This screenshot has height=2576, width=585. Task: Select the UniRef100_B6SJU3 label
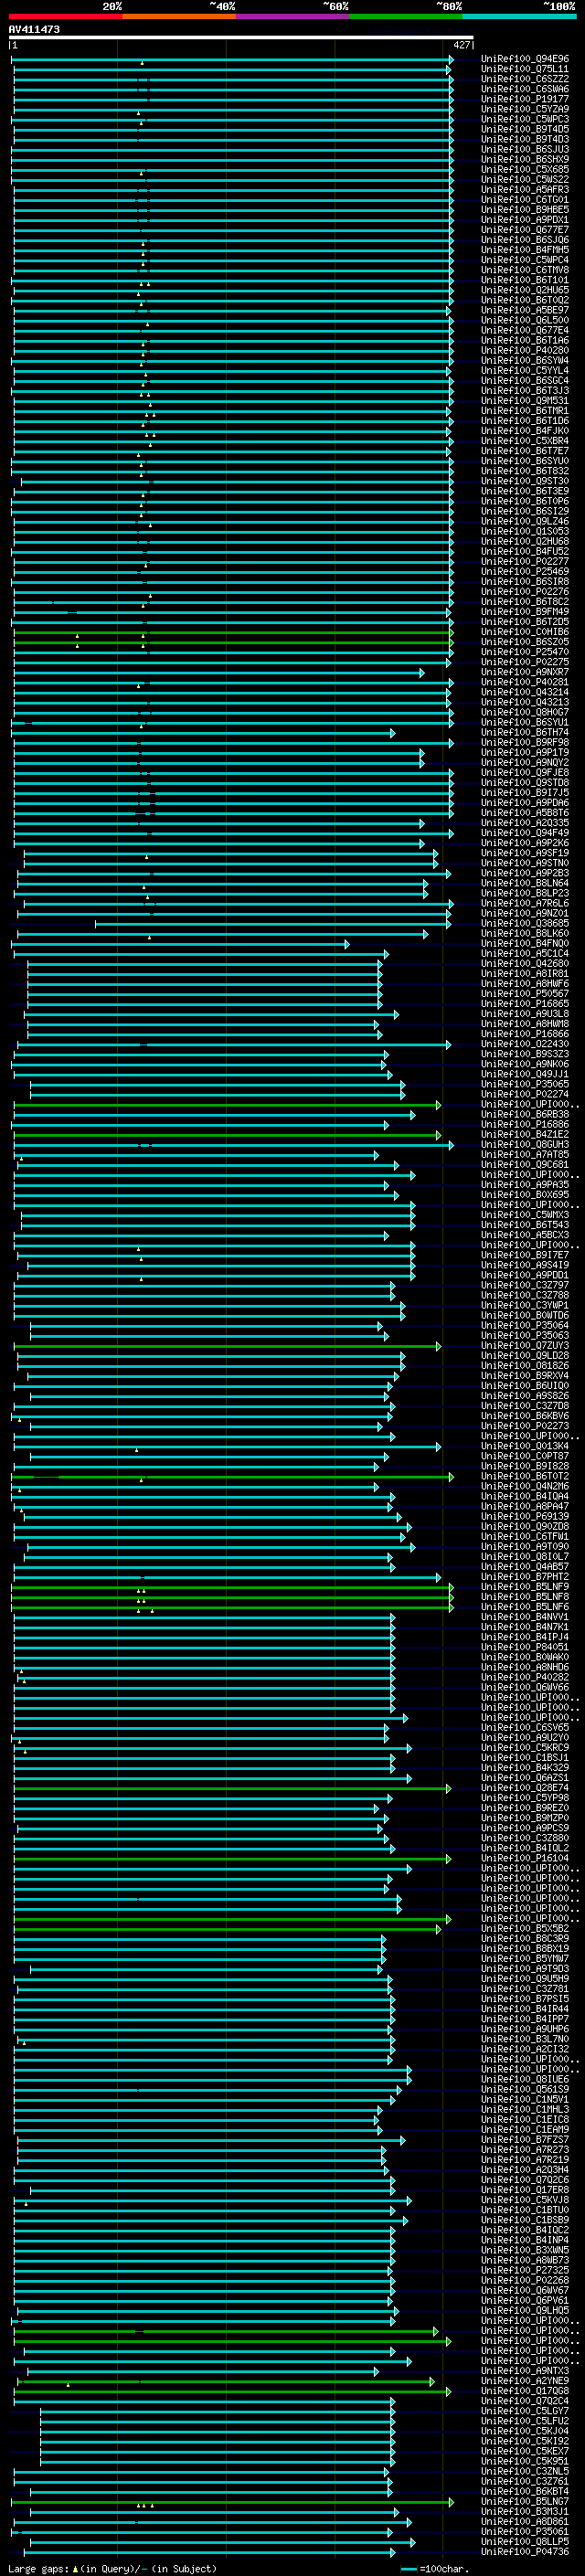(x=525, y=149)
